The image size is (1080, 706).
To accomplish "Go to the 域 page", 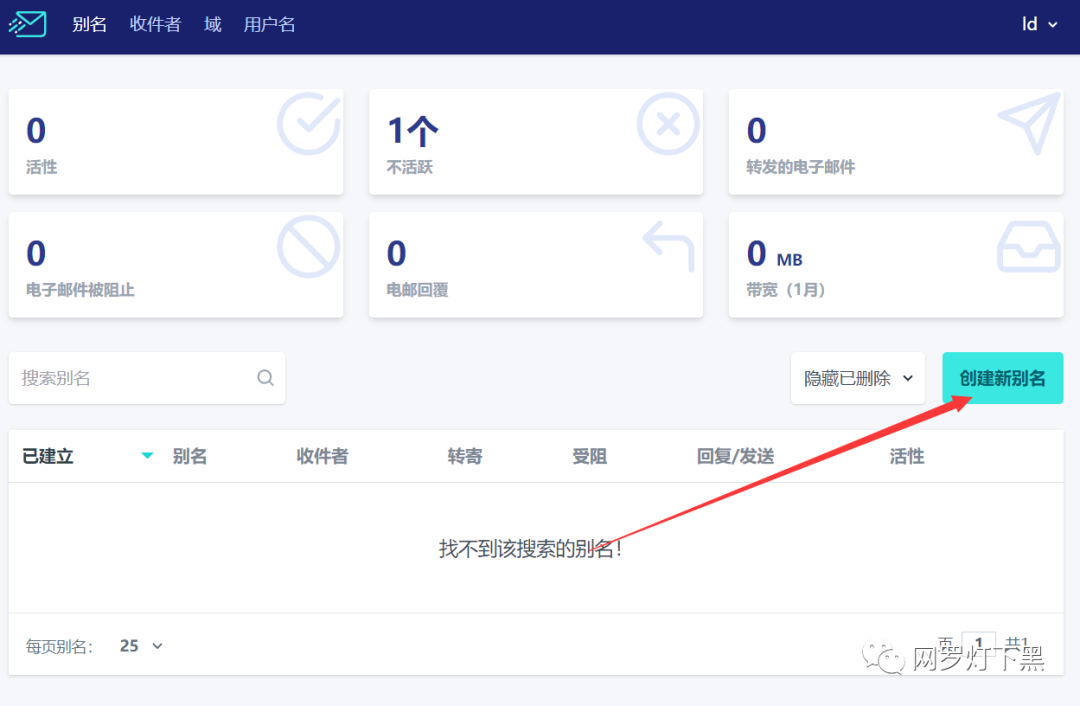I will [x=213, y=25].
